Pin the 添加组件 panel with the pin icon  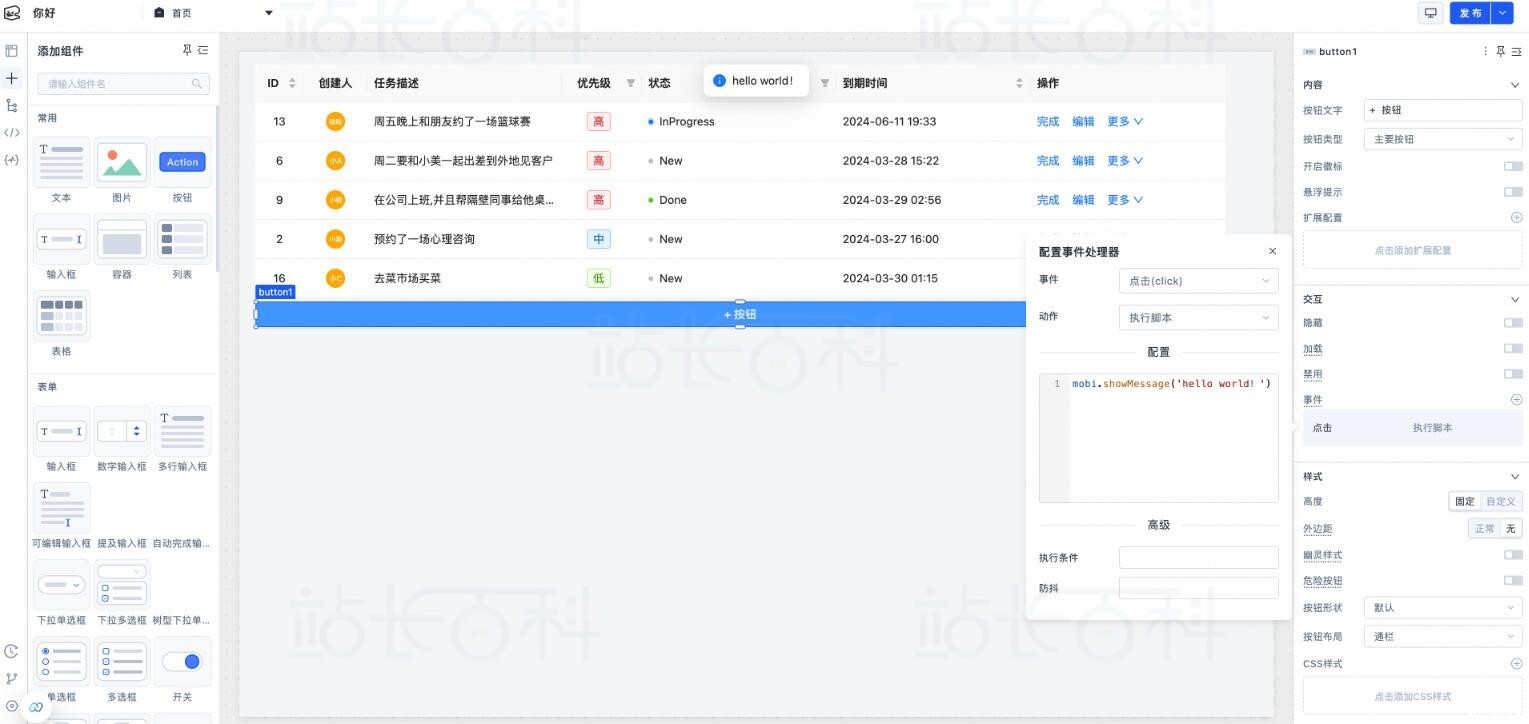tap(186, 50)
